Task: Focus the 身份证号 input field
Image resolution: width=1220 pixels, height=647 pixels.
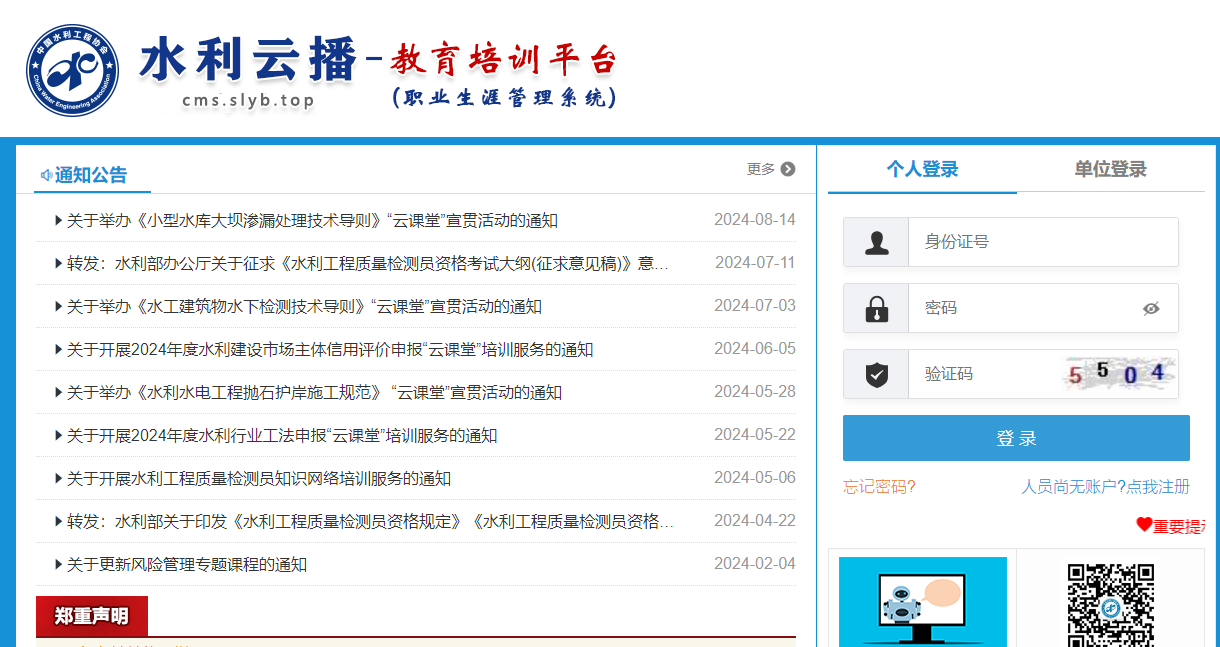Action: coord(1040,242)
